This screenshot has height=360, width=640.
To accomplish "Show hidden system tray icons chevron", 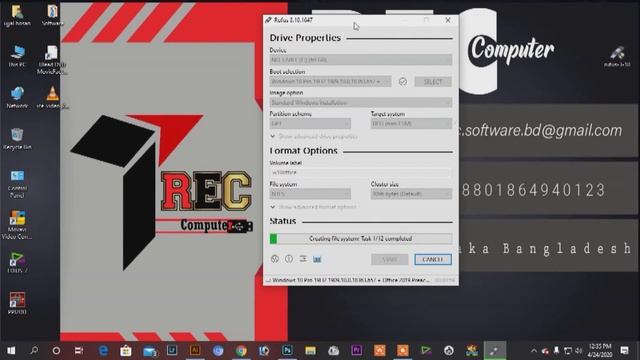I will point(534,350).
